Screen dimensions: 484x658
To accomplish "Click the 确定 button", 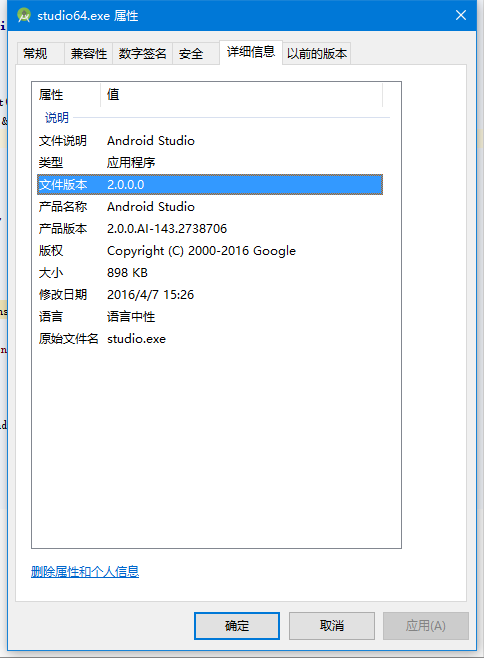I will pyautogui.click(x=237, y=626).
